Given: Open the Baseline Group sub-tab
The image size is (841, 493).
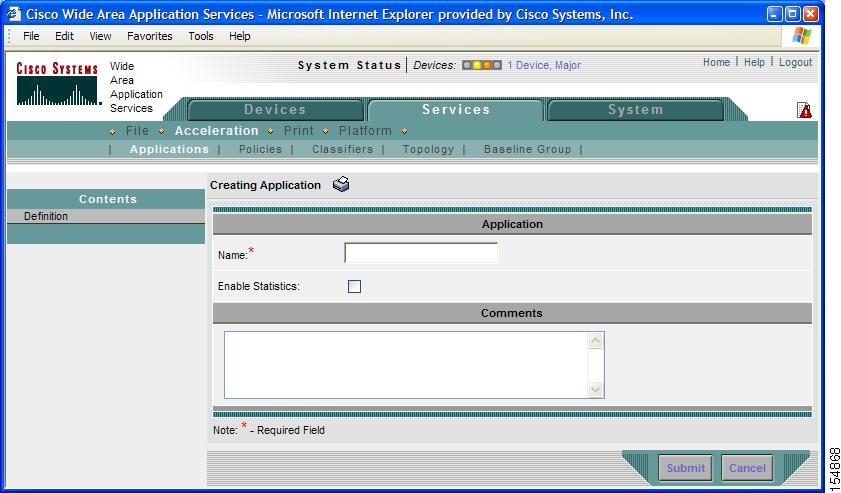Looking at the screenshot, I should [x=527, y=149].
